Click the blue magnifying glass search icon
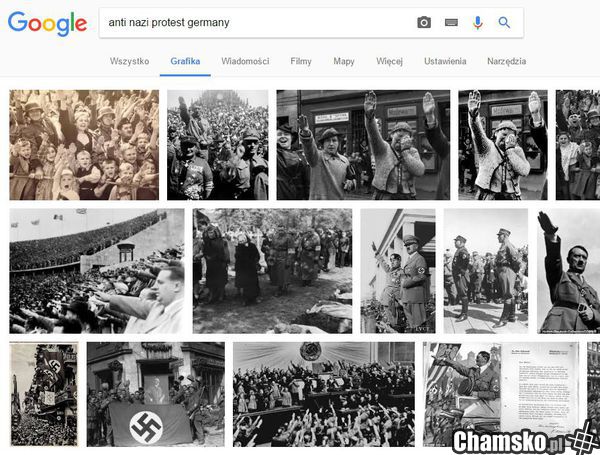Viewport: 600px width, 455px height. (504, 23)
